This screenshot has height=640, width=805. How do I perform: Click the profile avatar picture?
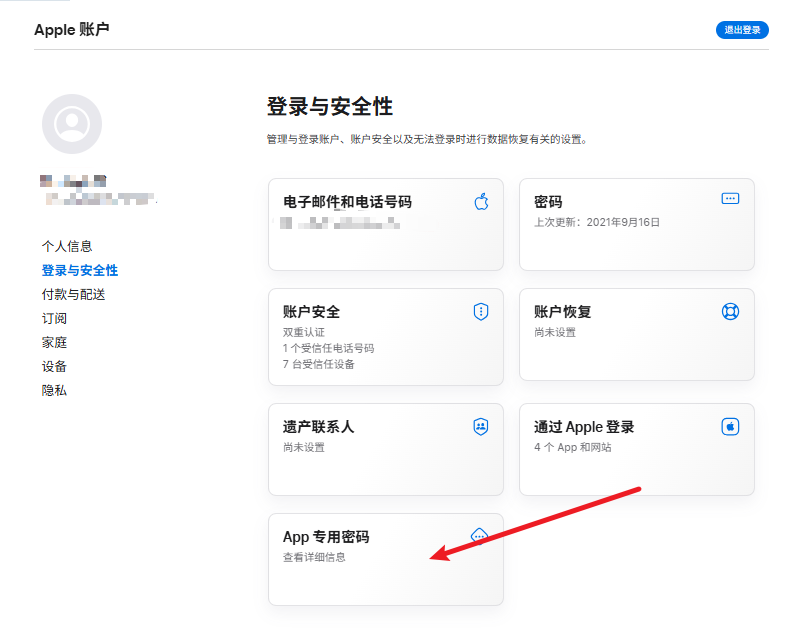72,124
